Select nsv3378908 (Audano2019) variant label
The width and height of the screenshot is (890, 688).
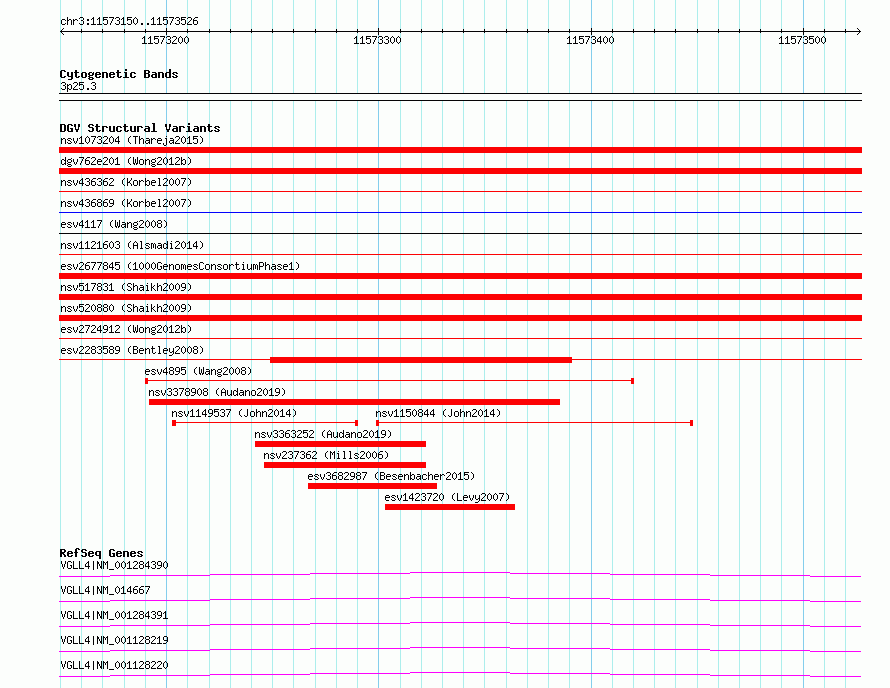(217, 392)
